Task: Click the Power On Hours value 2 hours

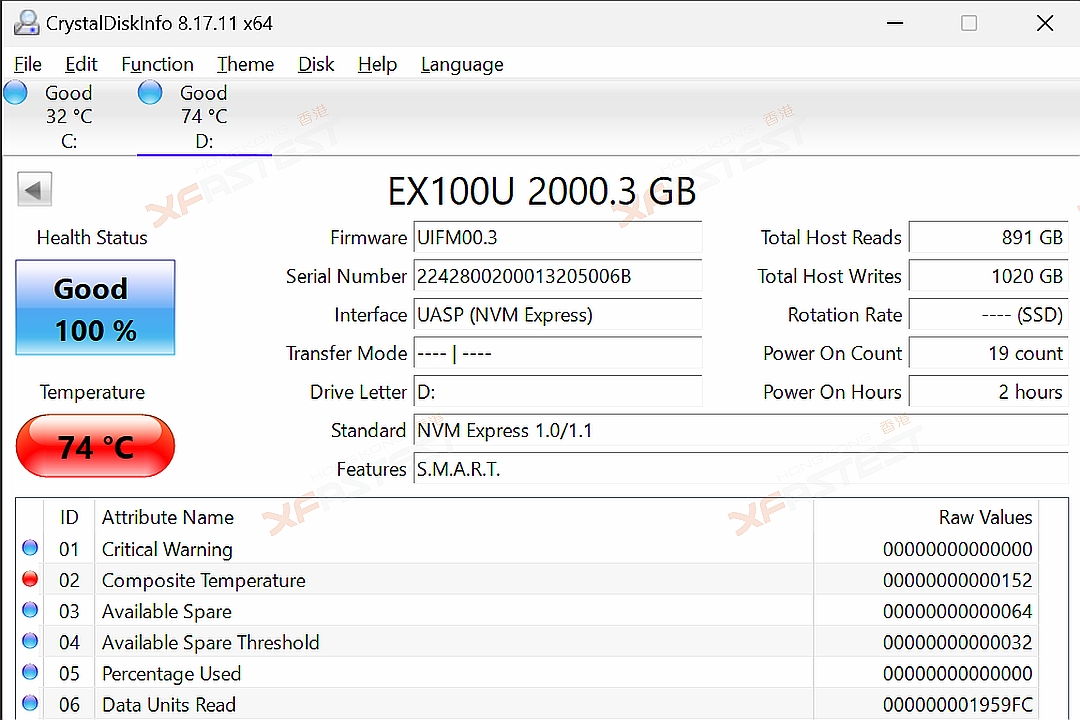Action: (988, 392)
